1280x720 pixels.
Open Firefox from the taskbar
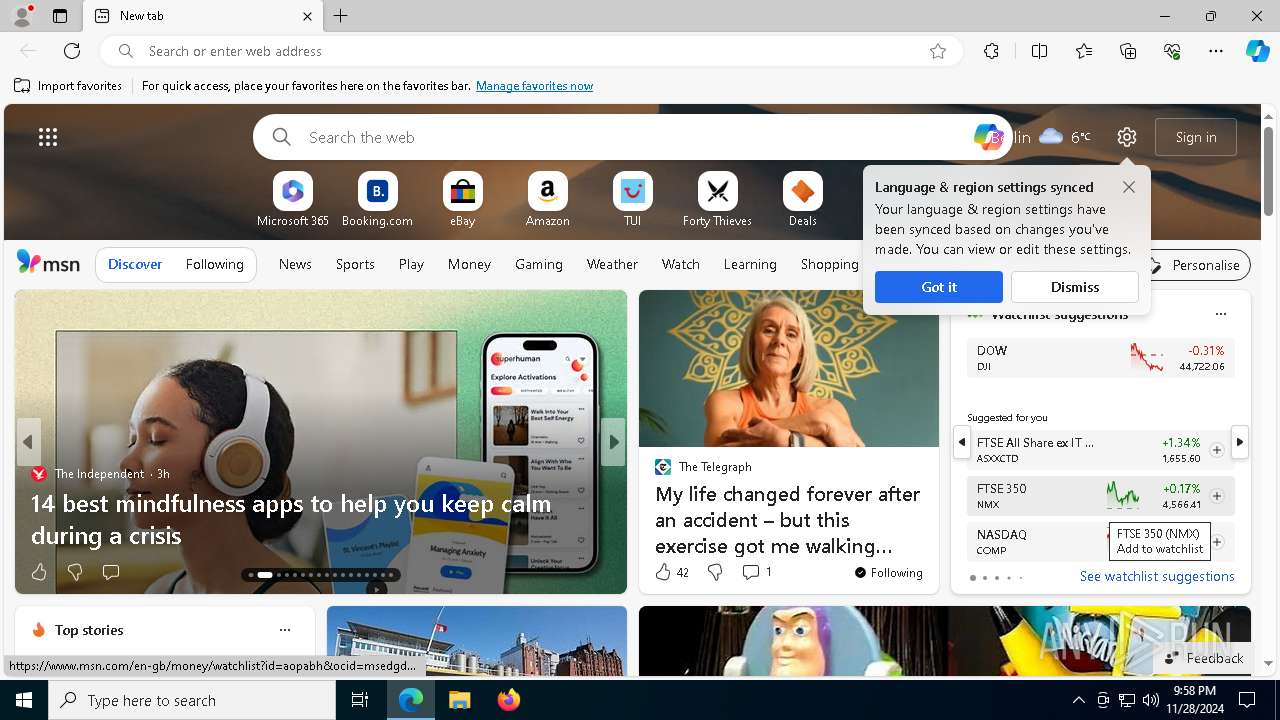pyautogui.click(x=509, y=700)
